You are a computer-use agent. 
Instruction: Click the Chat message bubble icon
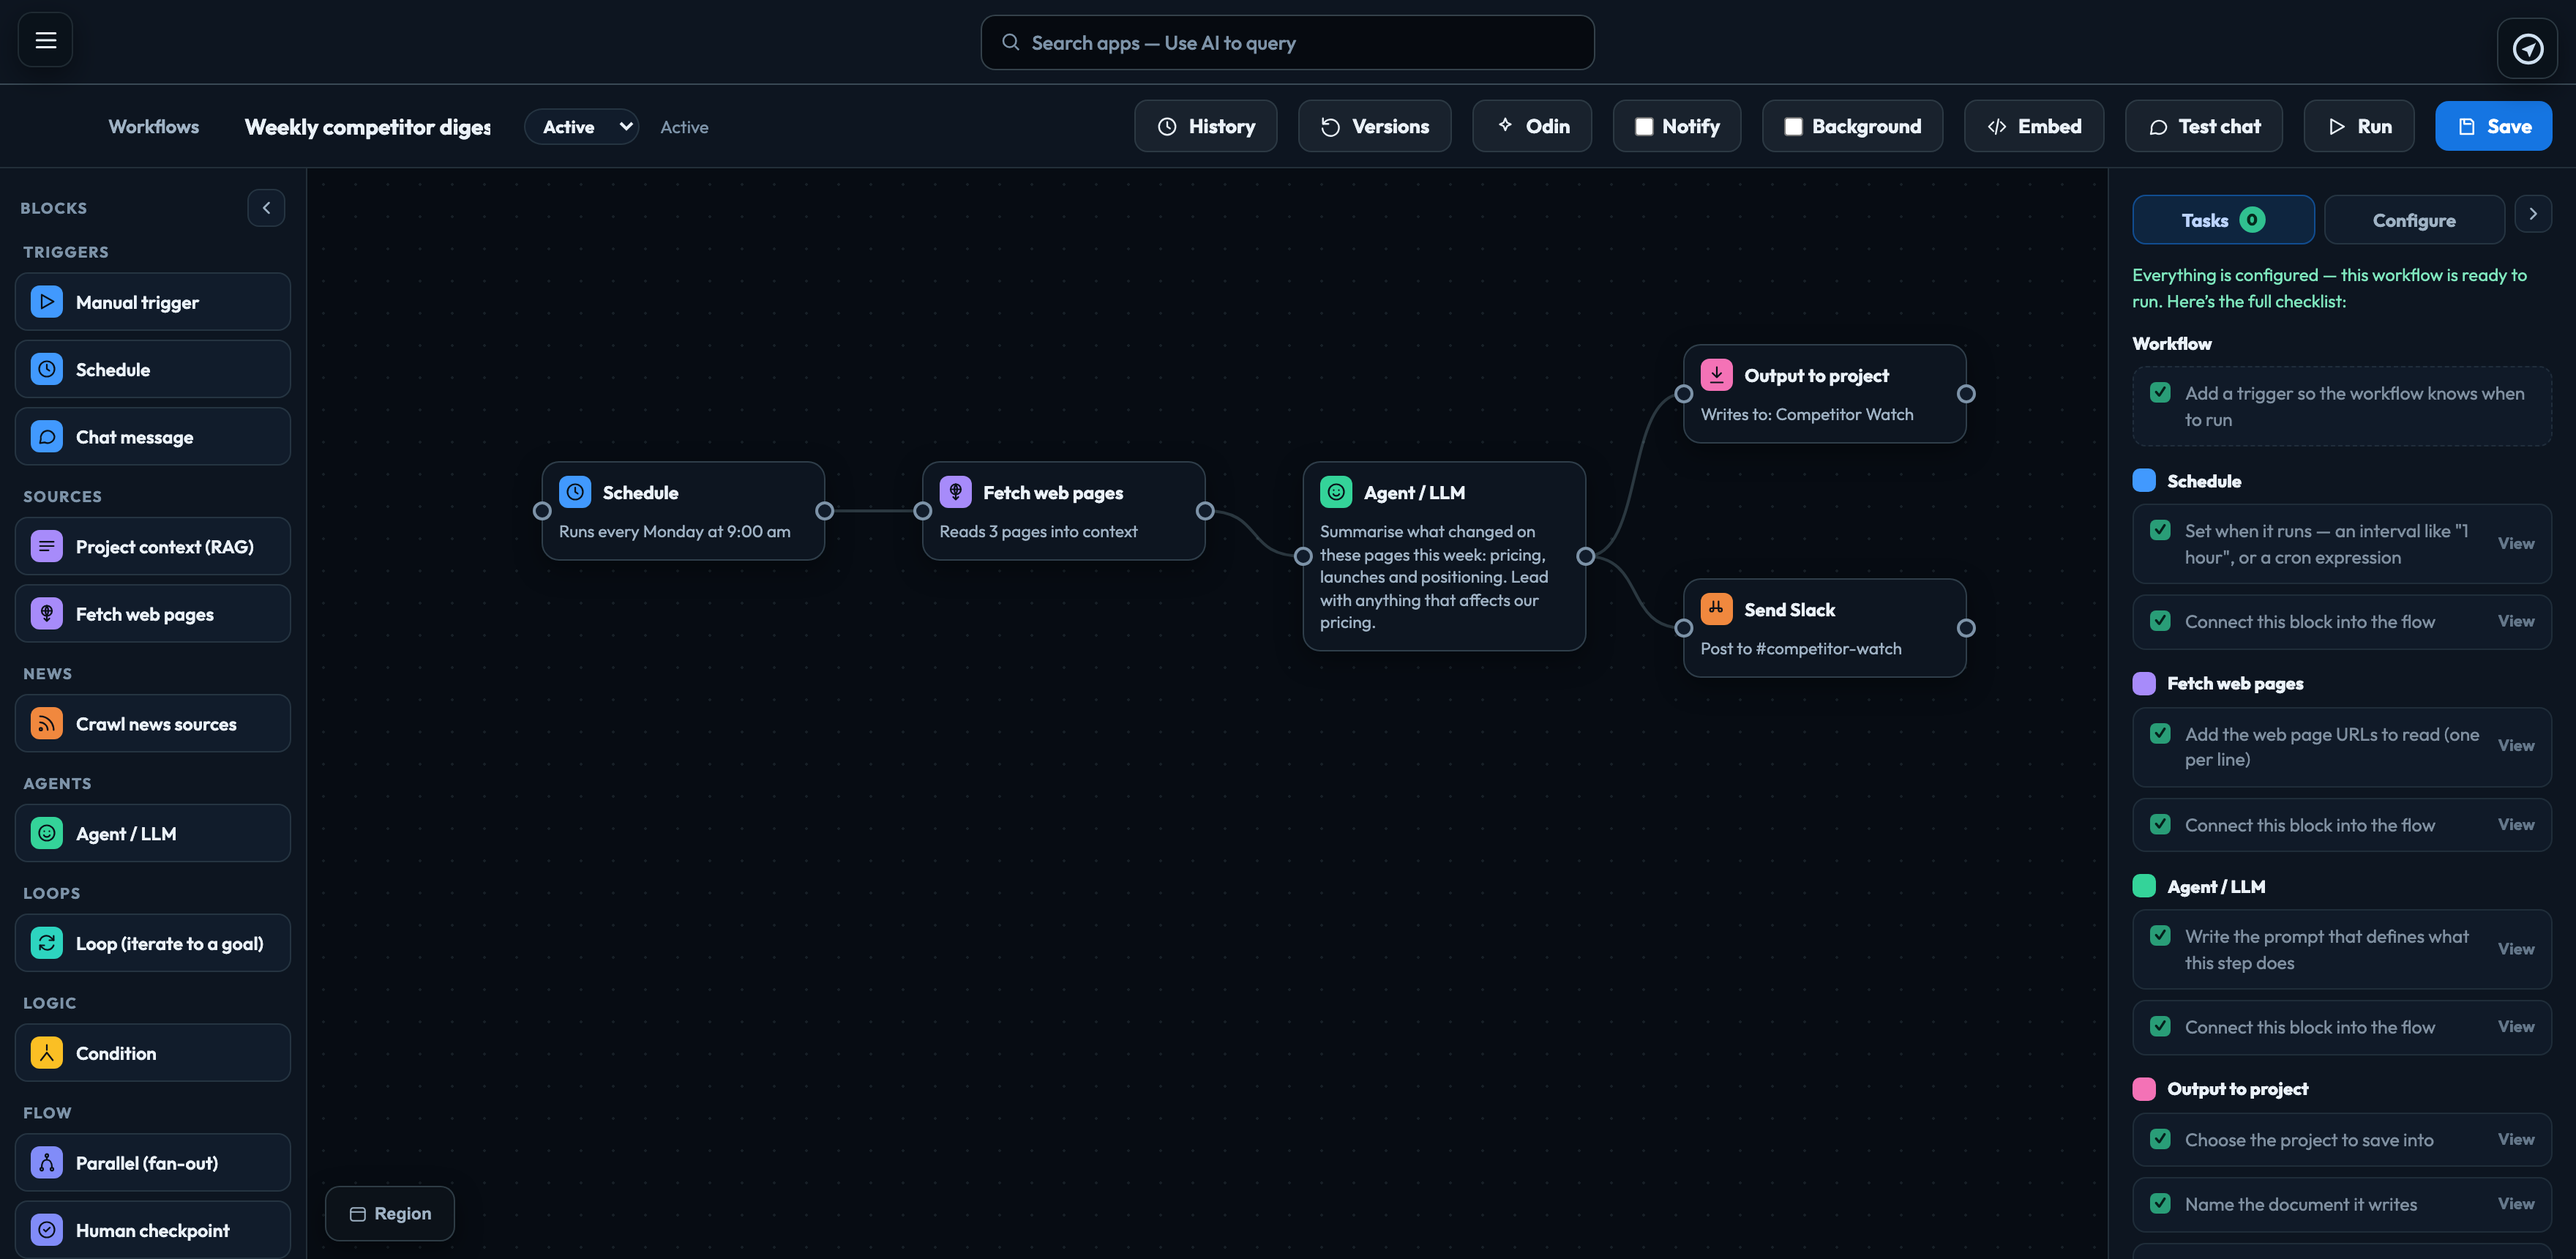(x=47, y=436)
